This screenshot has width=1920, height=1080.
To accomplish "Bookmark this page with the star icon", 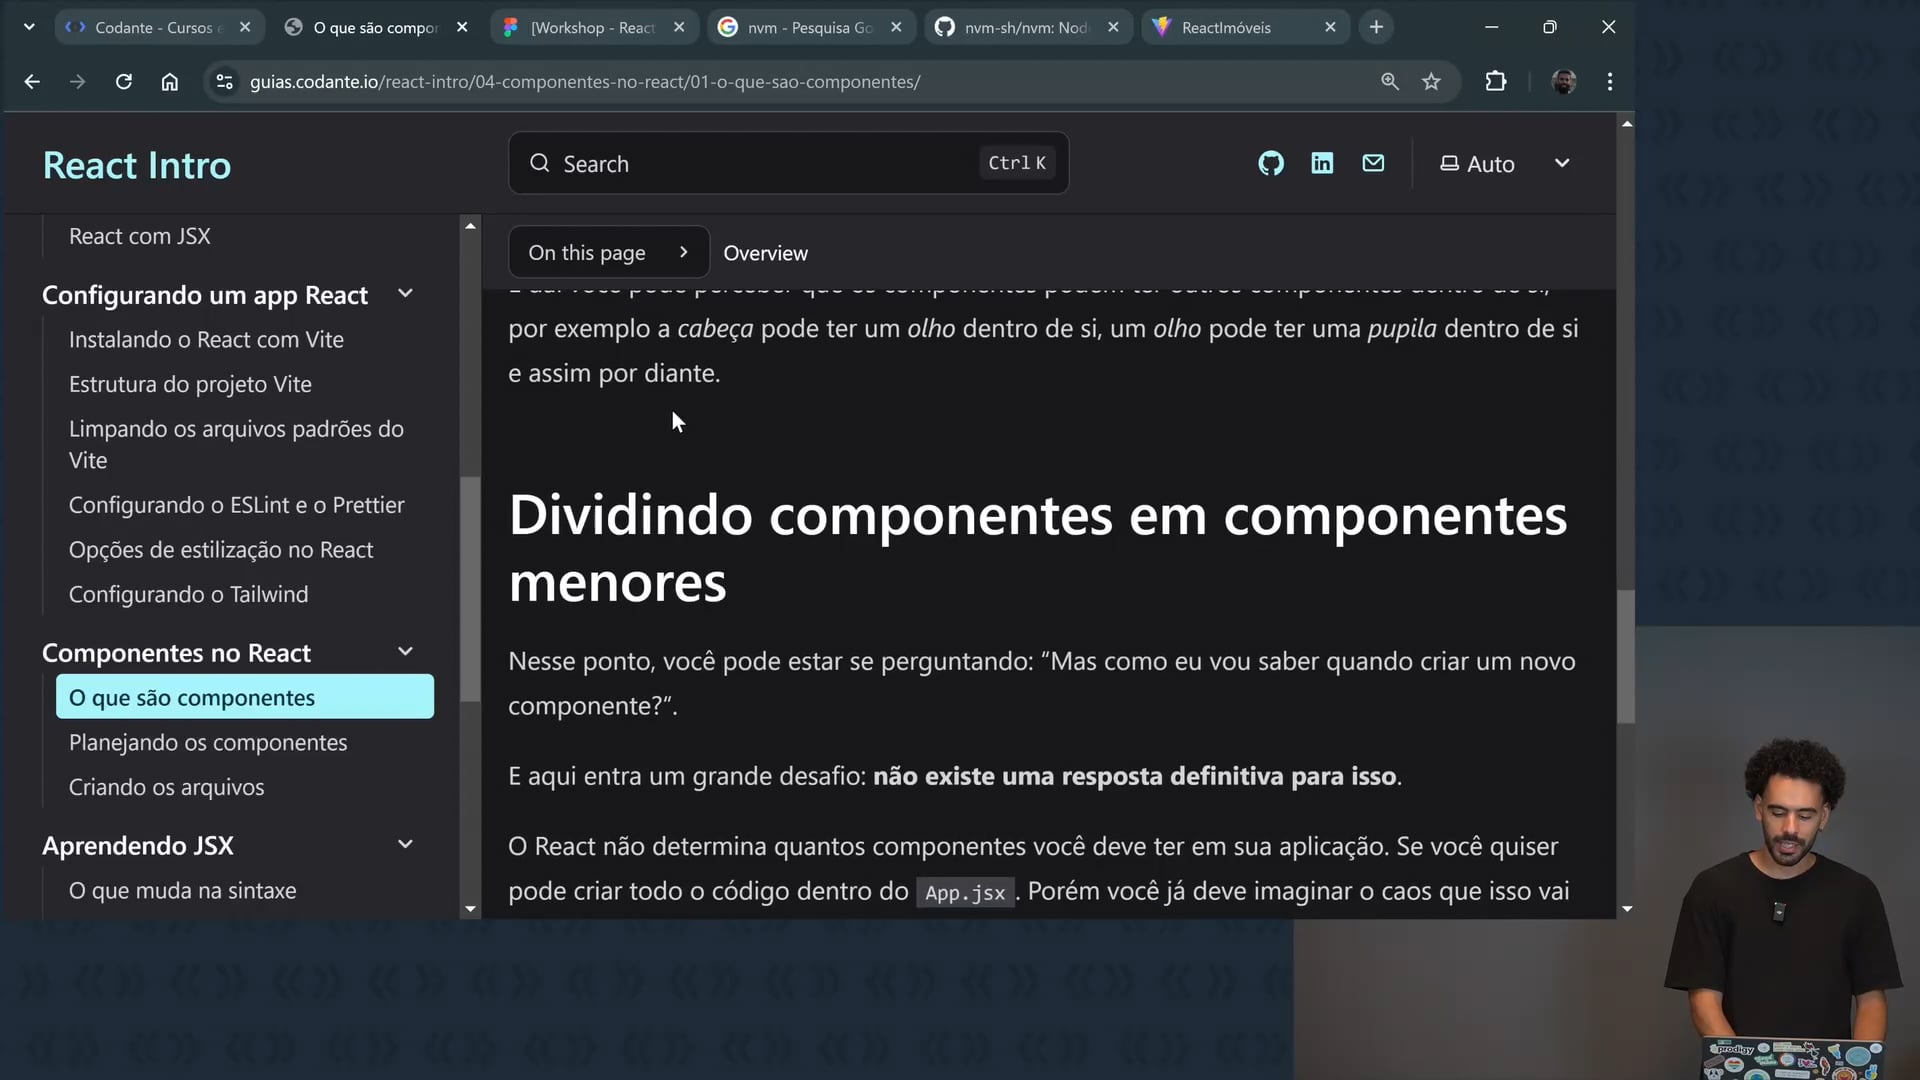I will tap(1431, 82).
